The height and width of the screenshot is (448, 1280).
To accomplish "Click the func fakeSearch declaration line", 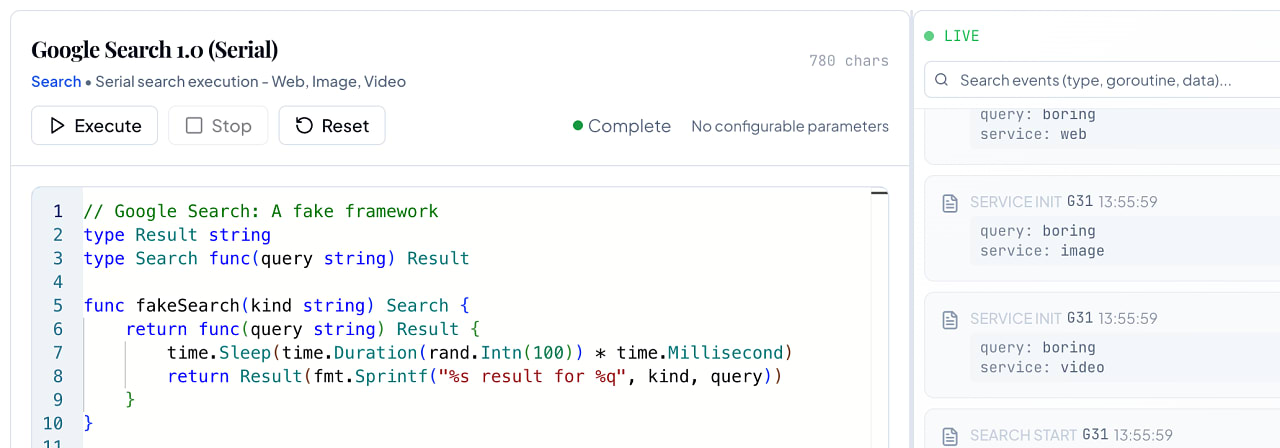I will coord(277,305).
